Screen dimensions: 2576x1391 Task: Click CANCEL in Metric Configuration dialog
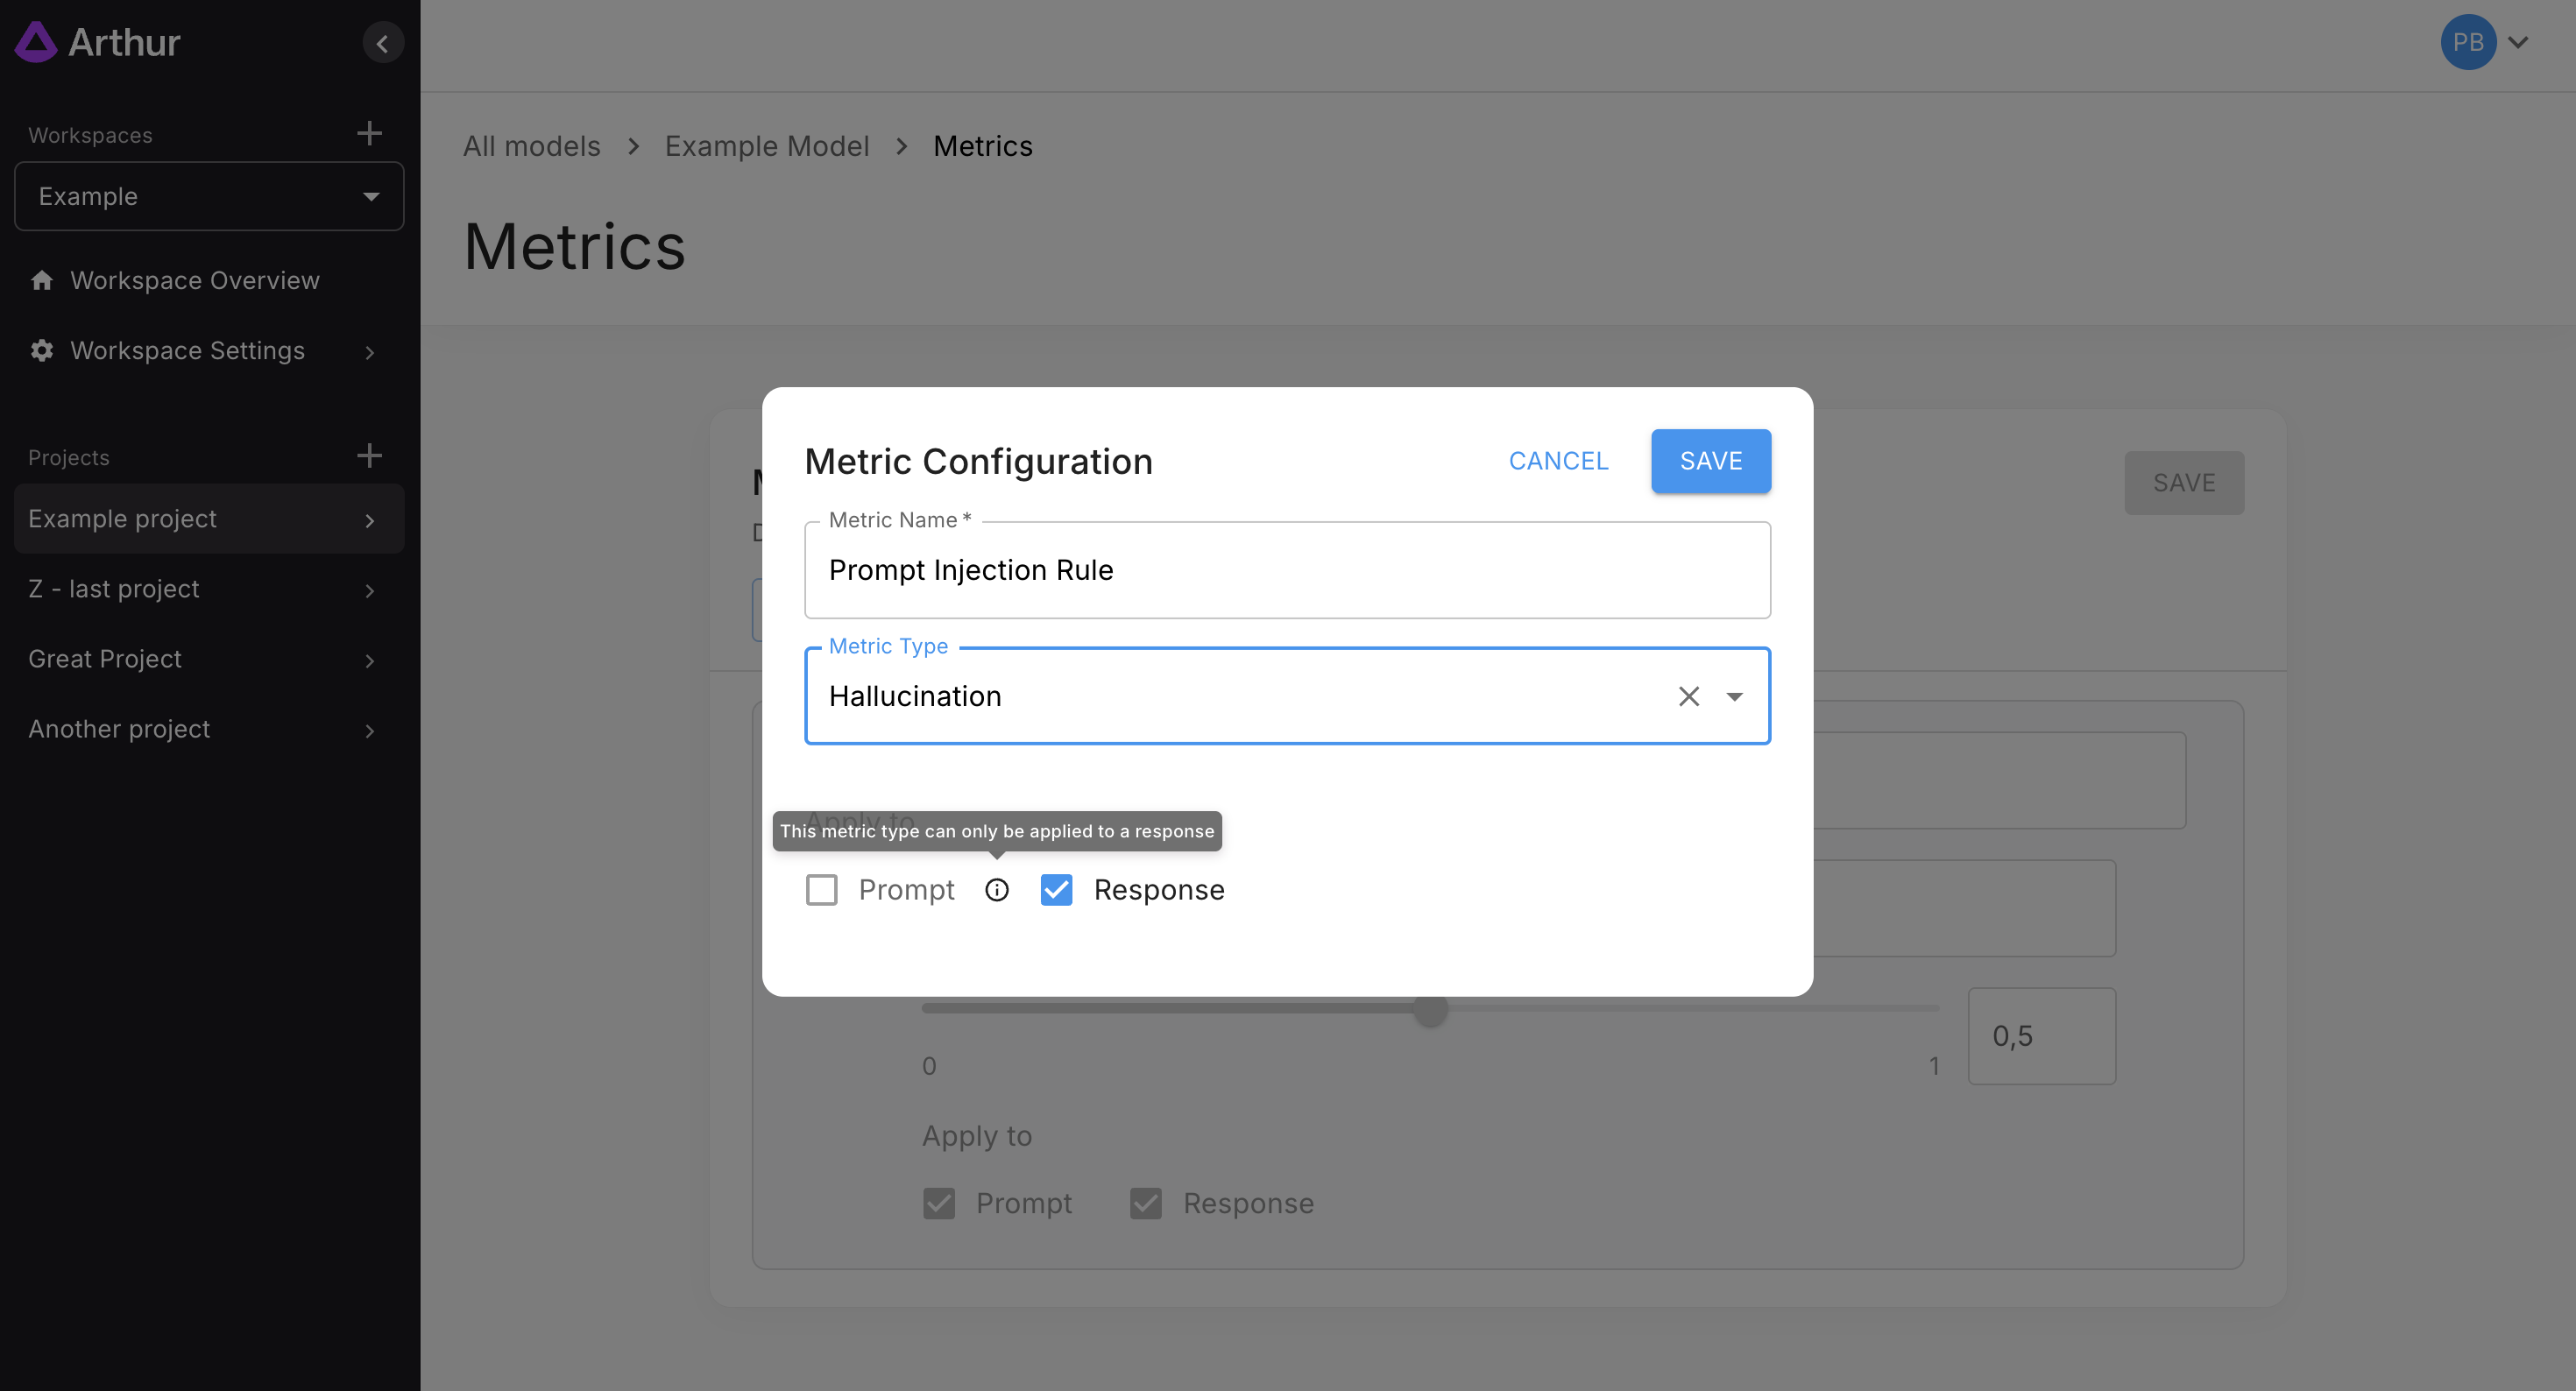pos(1558,461)
